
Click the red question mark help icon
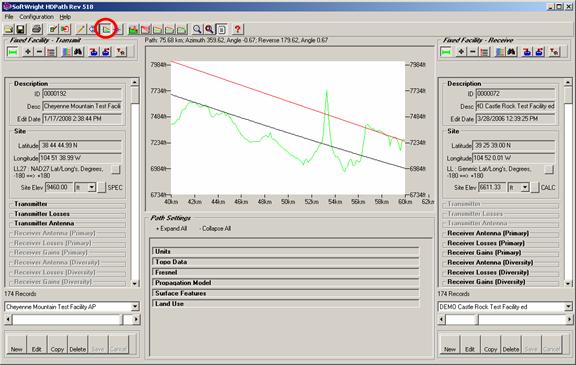pyautogui.click(x=238, y=29)
